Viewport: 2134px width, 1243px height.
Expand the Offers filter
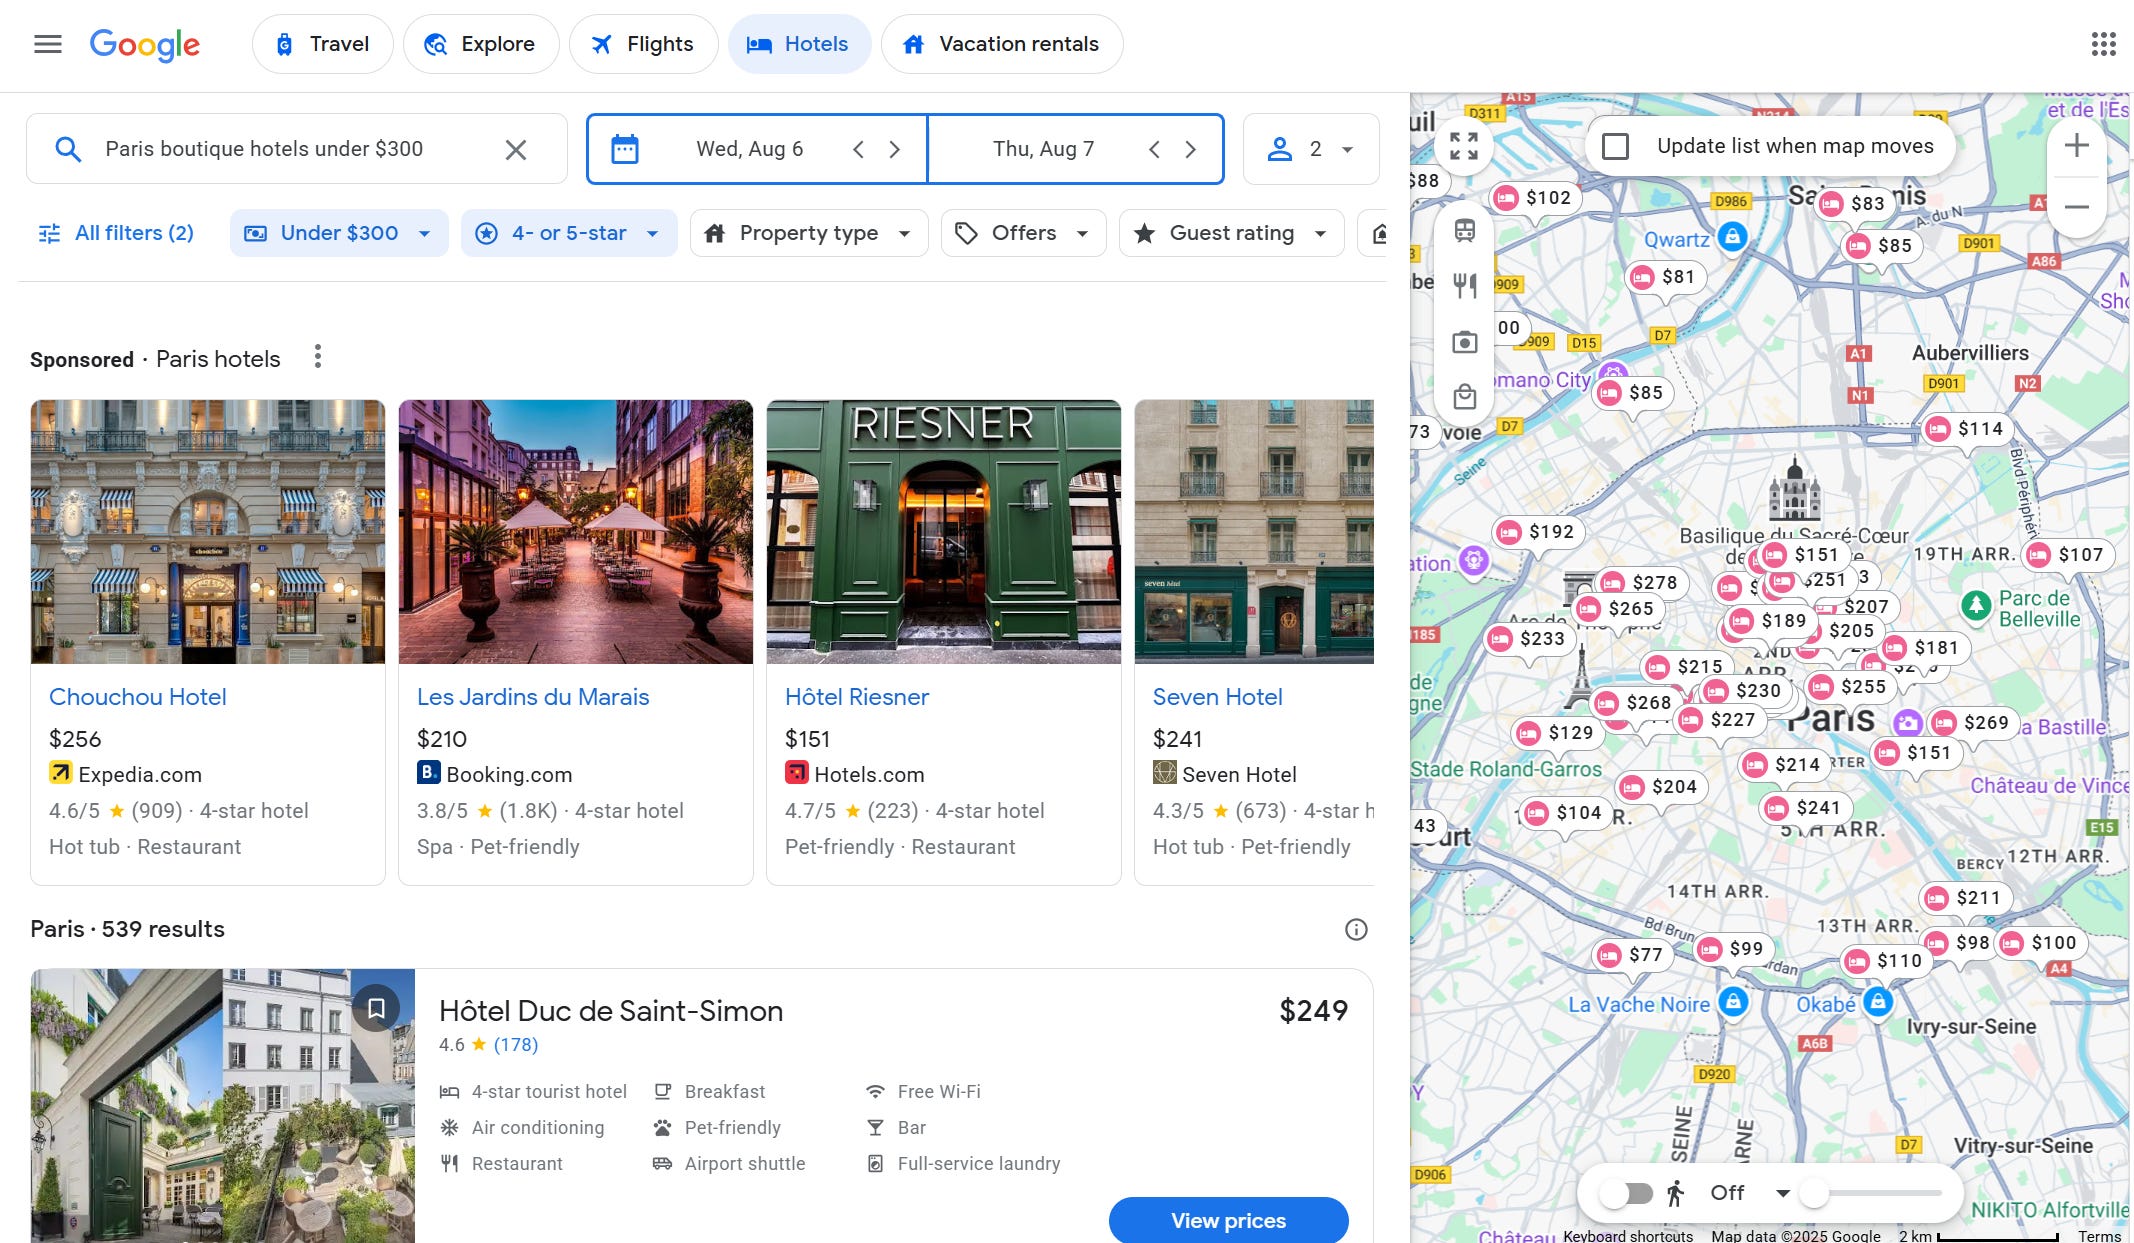[x=1023, y=233]
